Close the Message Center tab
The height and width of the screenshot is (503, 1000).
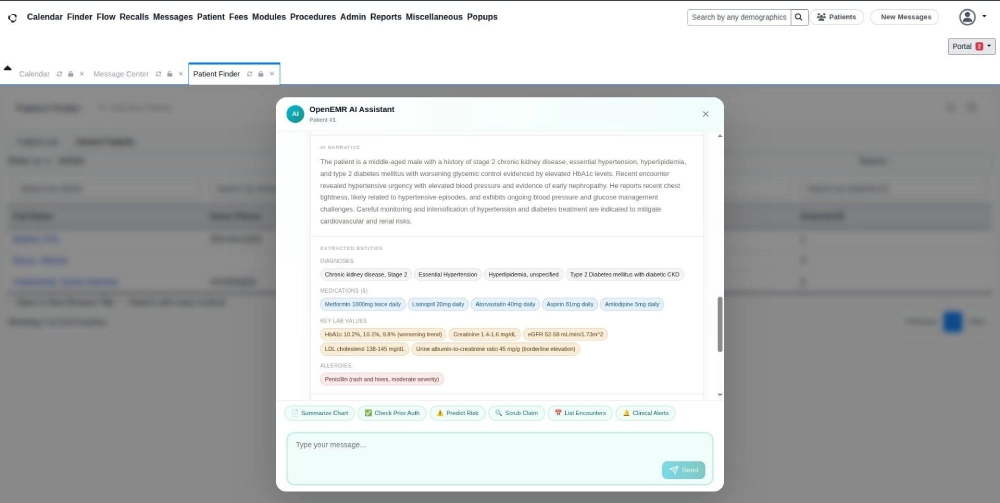180,74
